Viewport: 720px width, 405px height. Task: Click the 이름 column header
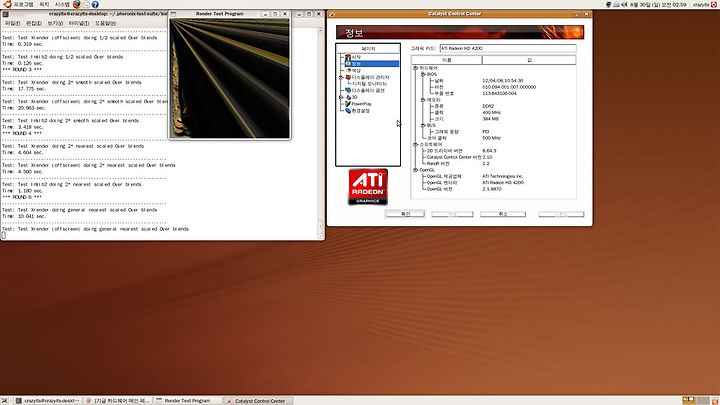click(x=446, y=60)
